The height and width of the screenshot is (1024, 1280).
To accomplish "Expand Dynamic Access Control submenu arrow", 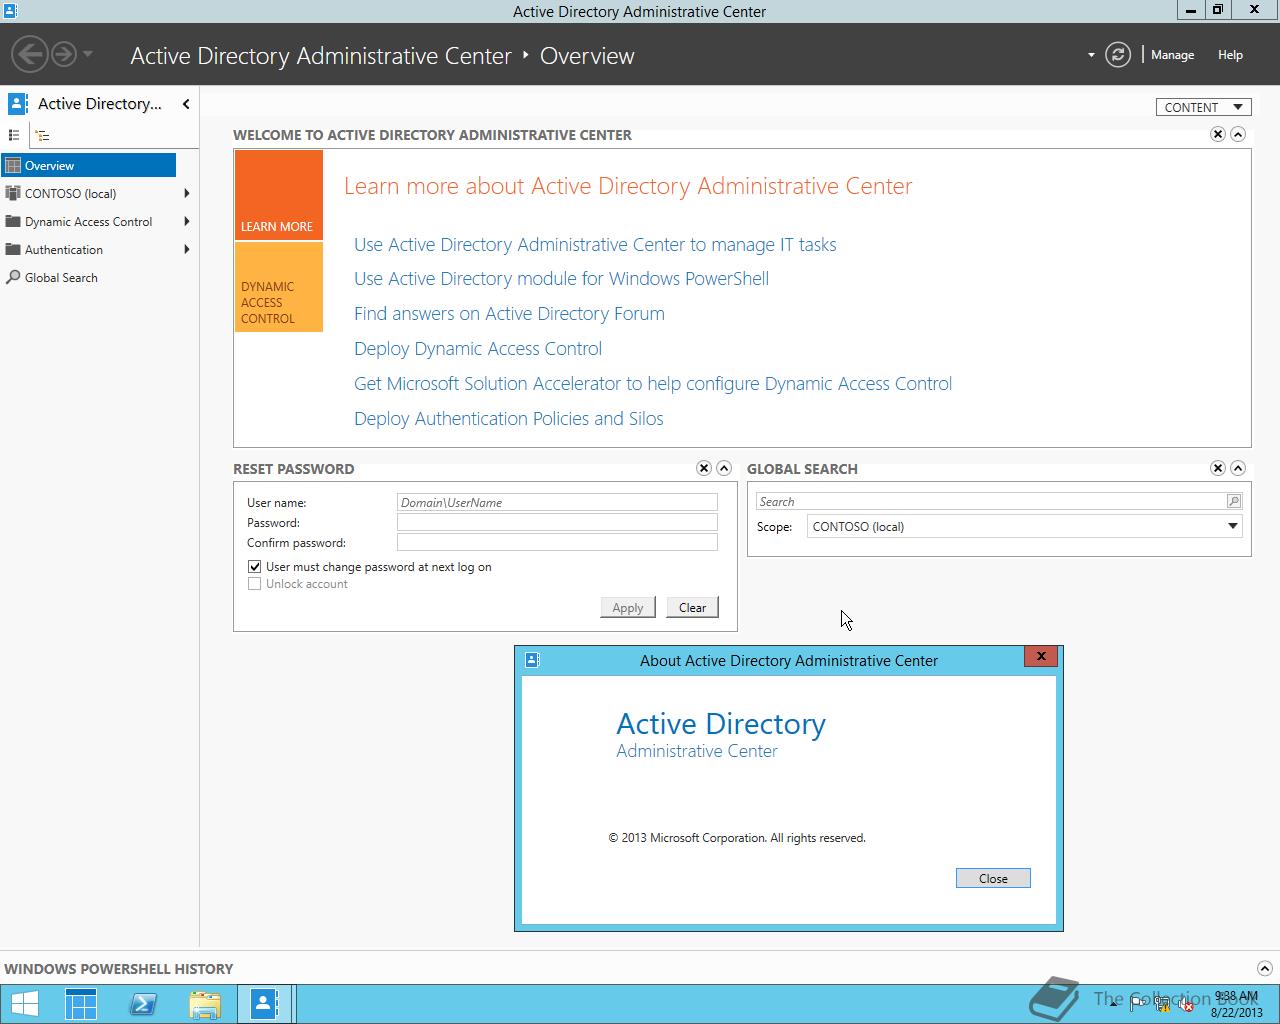I will 187,222.
